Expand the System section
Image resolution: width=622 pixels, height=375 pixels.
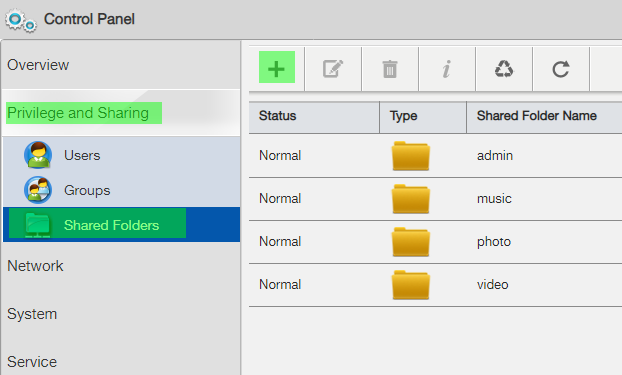coord(32,314)
